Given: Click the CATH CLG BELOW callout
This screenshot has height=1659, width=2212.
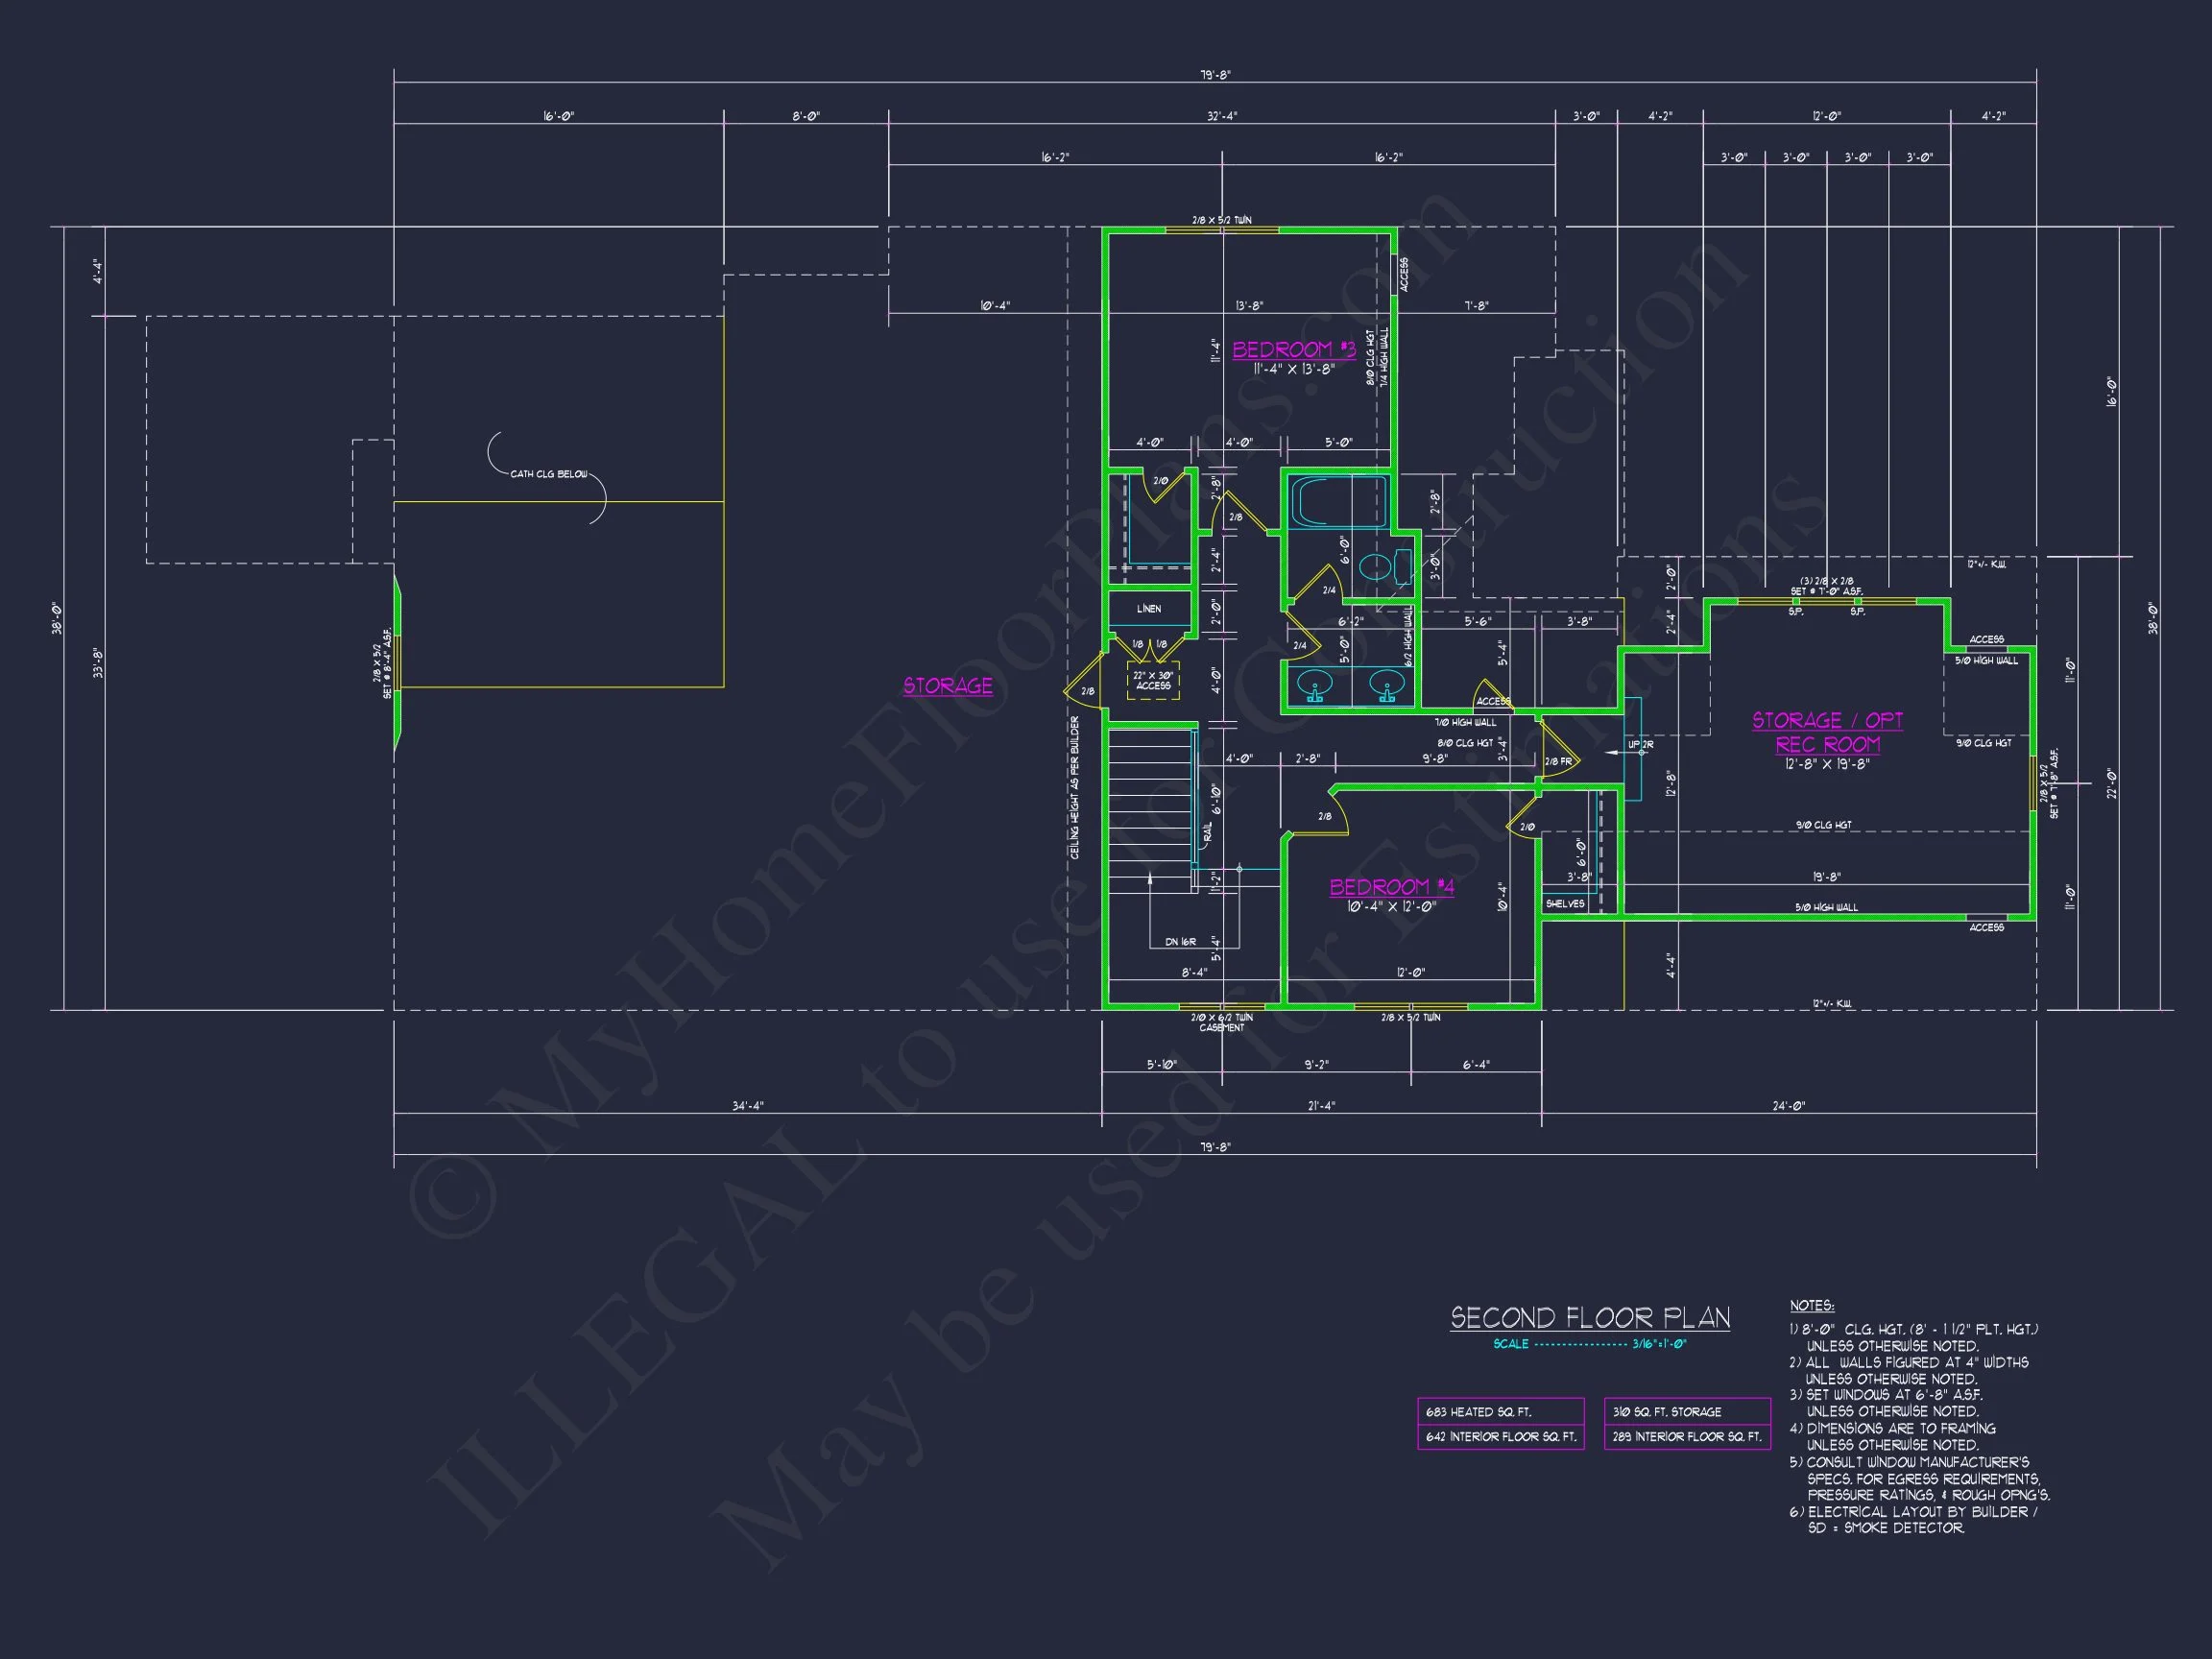Looking at the screenshot, I should 548,474.
